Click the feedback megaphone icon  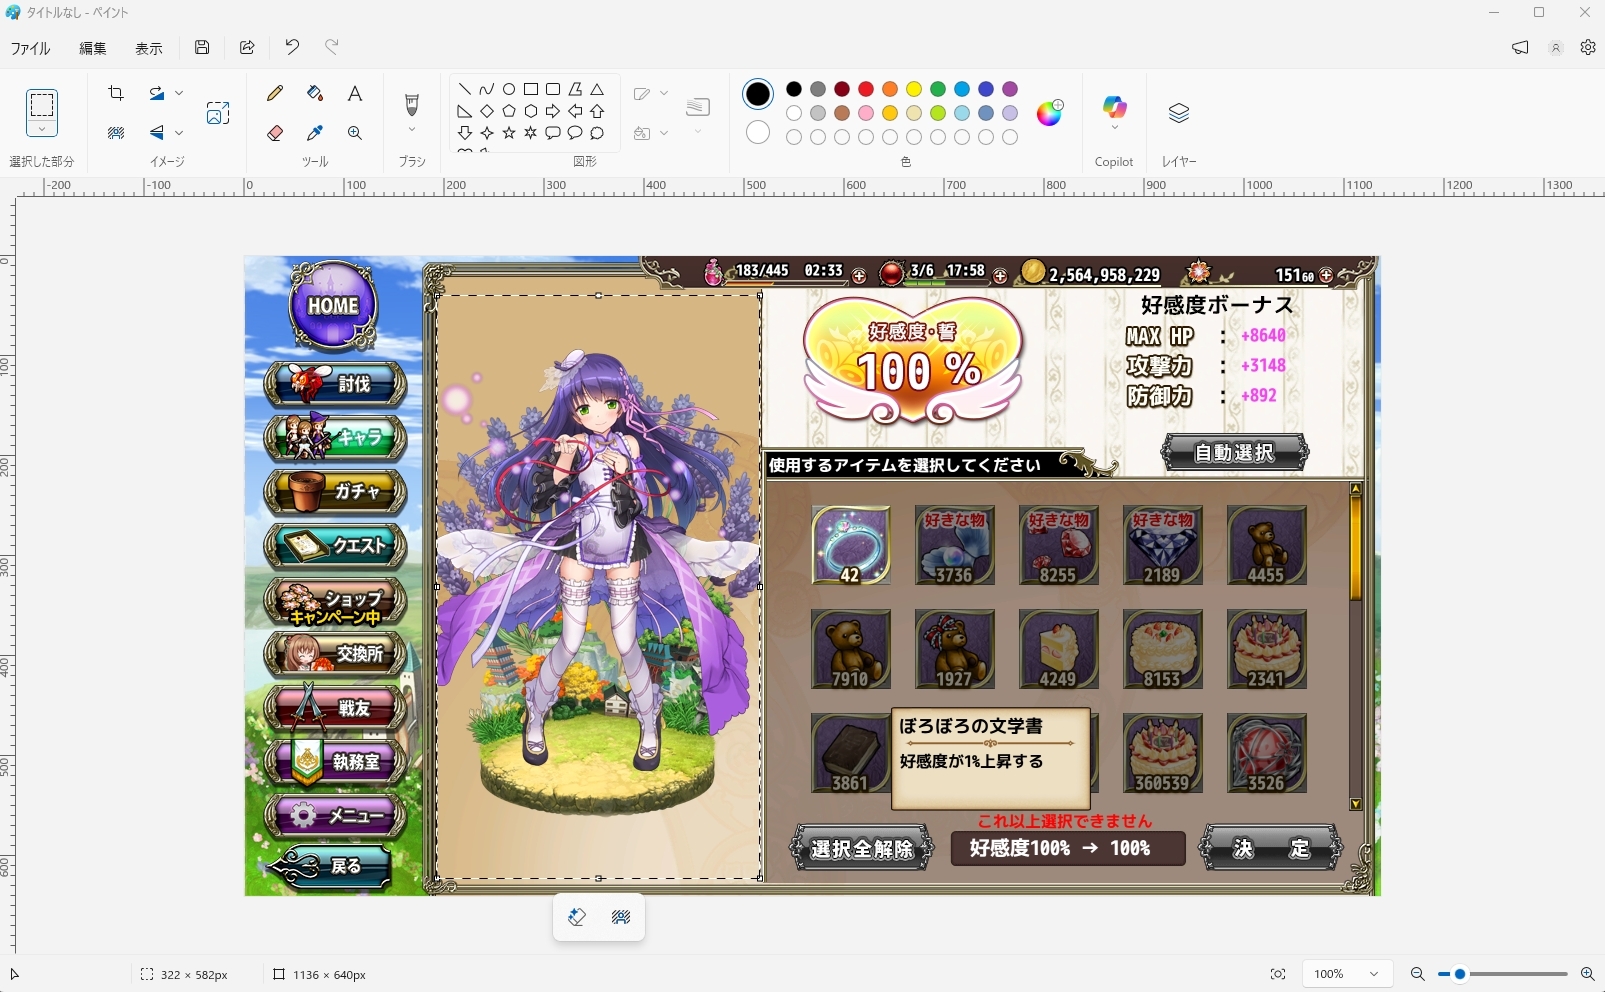1520,47
